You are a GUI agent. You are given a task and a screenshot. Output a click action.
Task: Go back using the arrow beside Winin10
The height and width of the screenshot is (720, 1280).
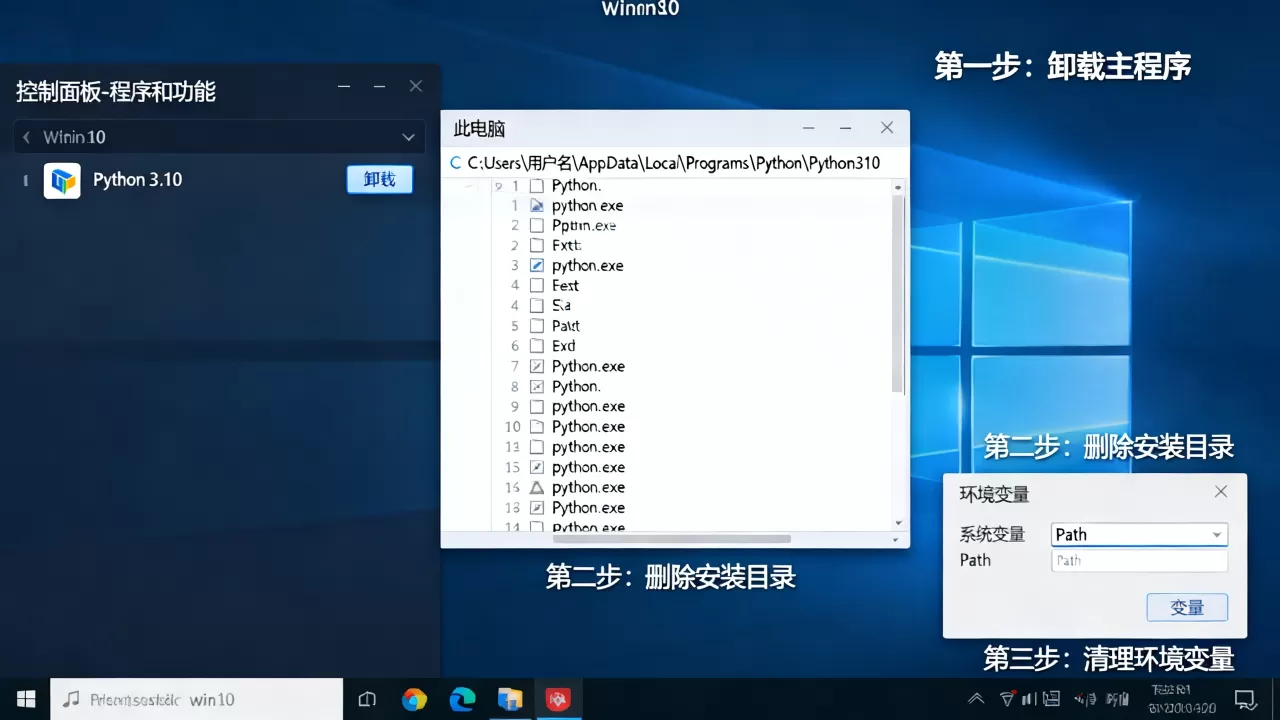coord(26,137)
